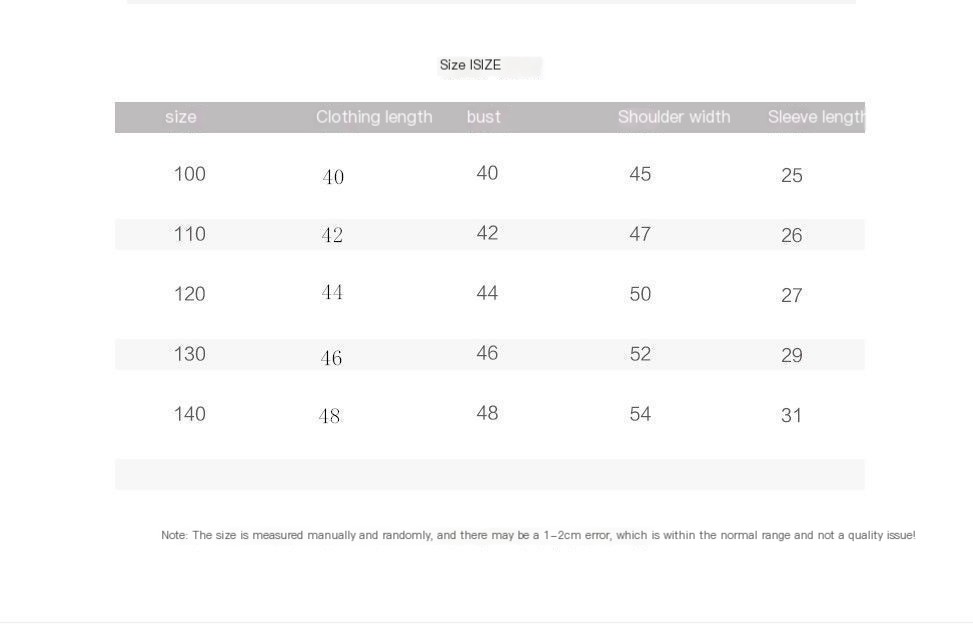Screen dimensions: 973x624
Task: Select the "size" column header
Action: [x=181, y=117]
